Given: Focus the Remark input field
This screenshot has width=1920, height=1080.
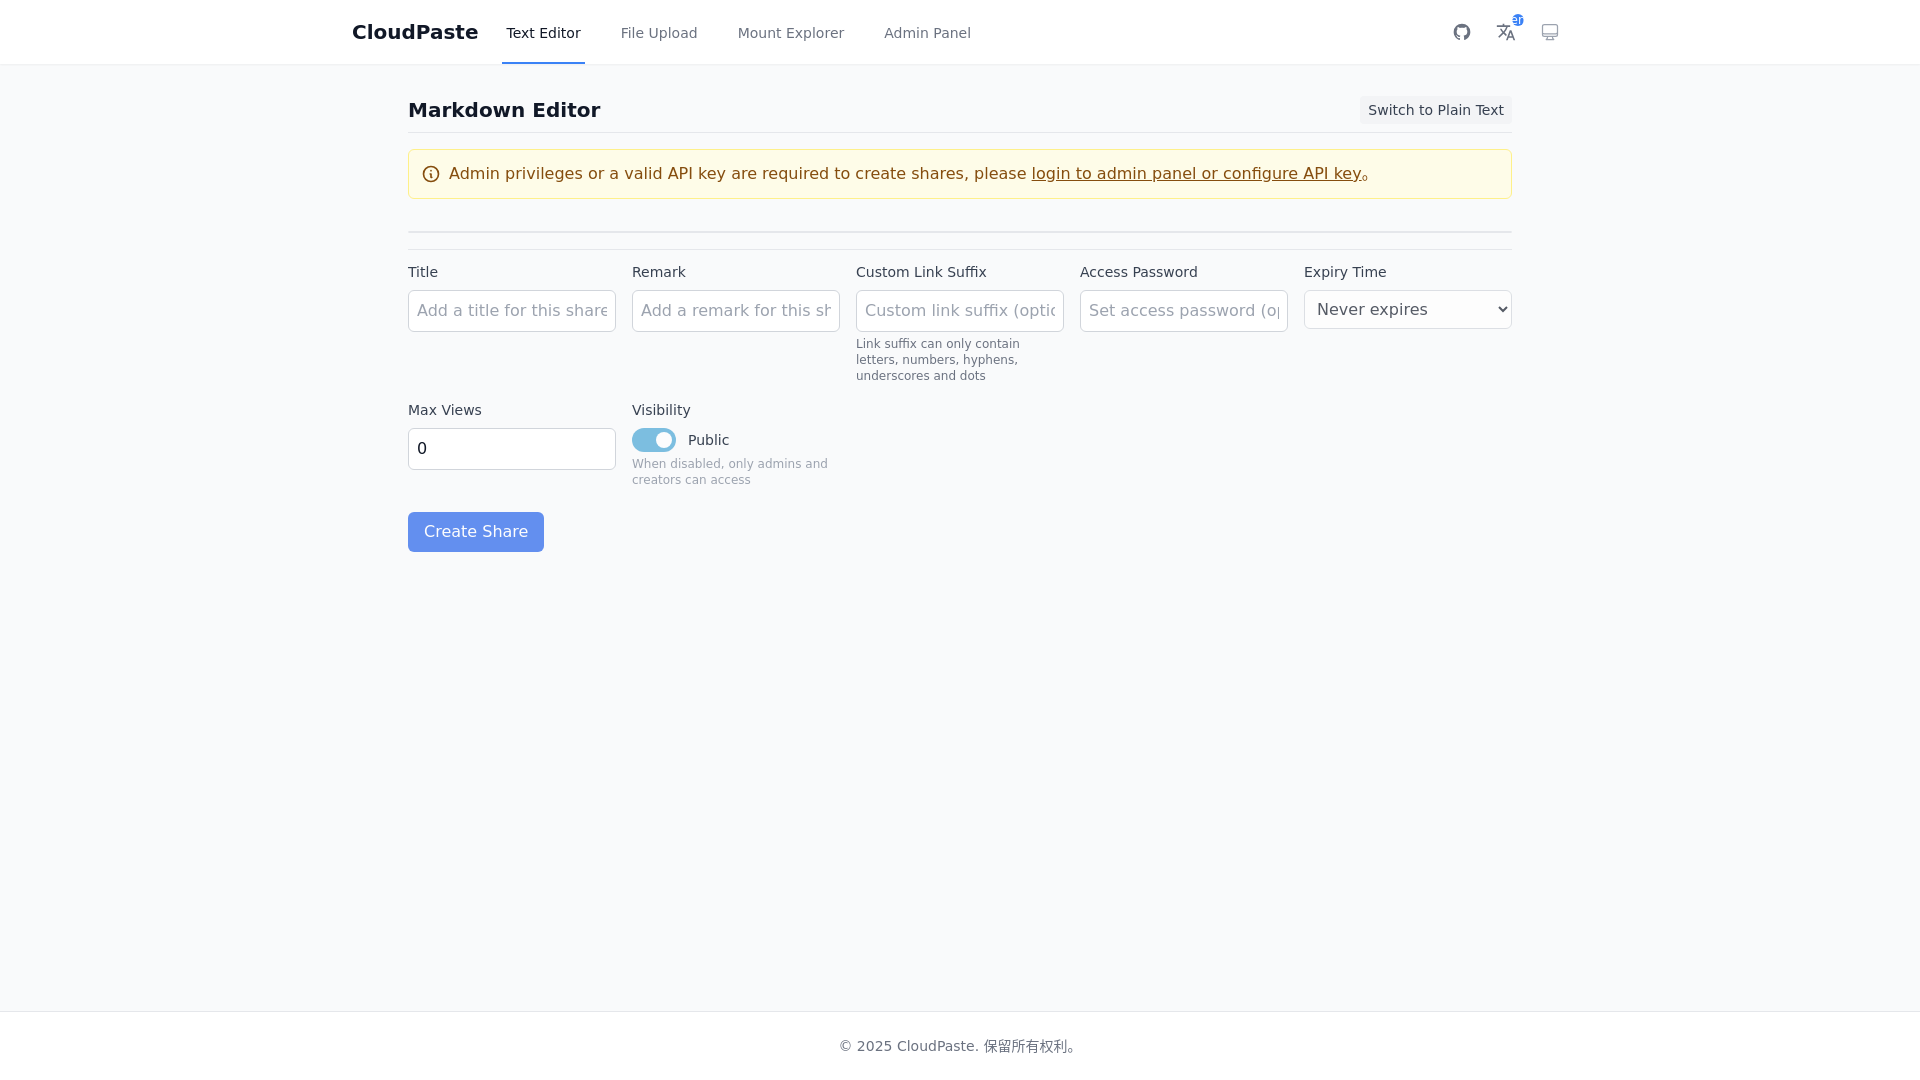Looking at the screenshot, I should click(x=736, y=311).
